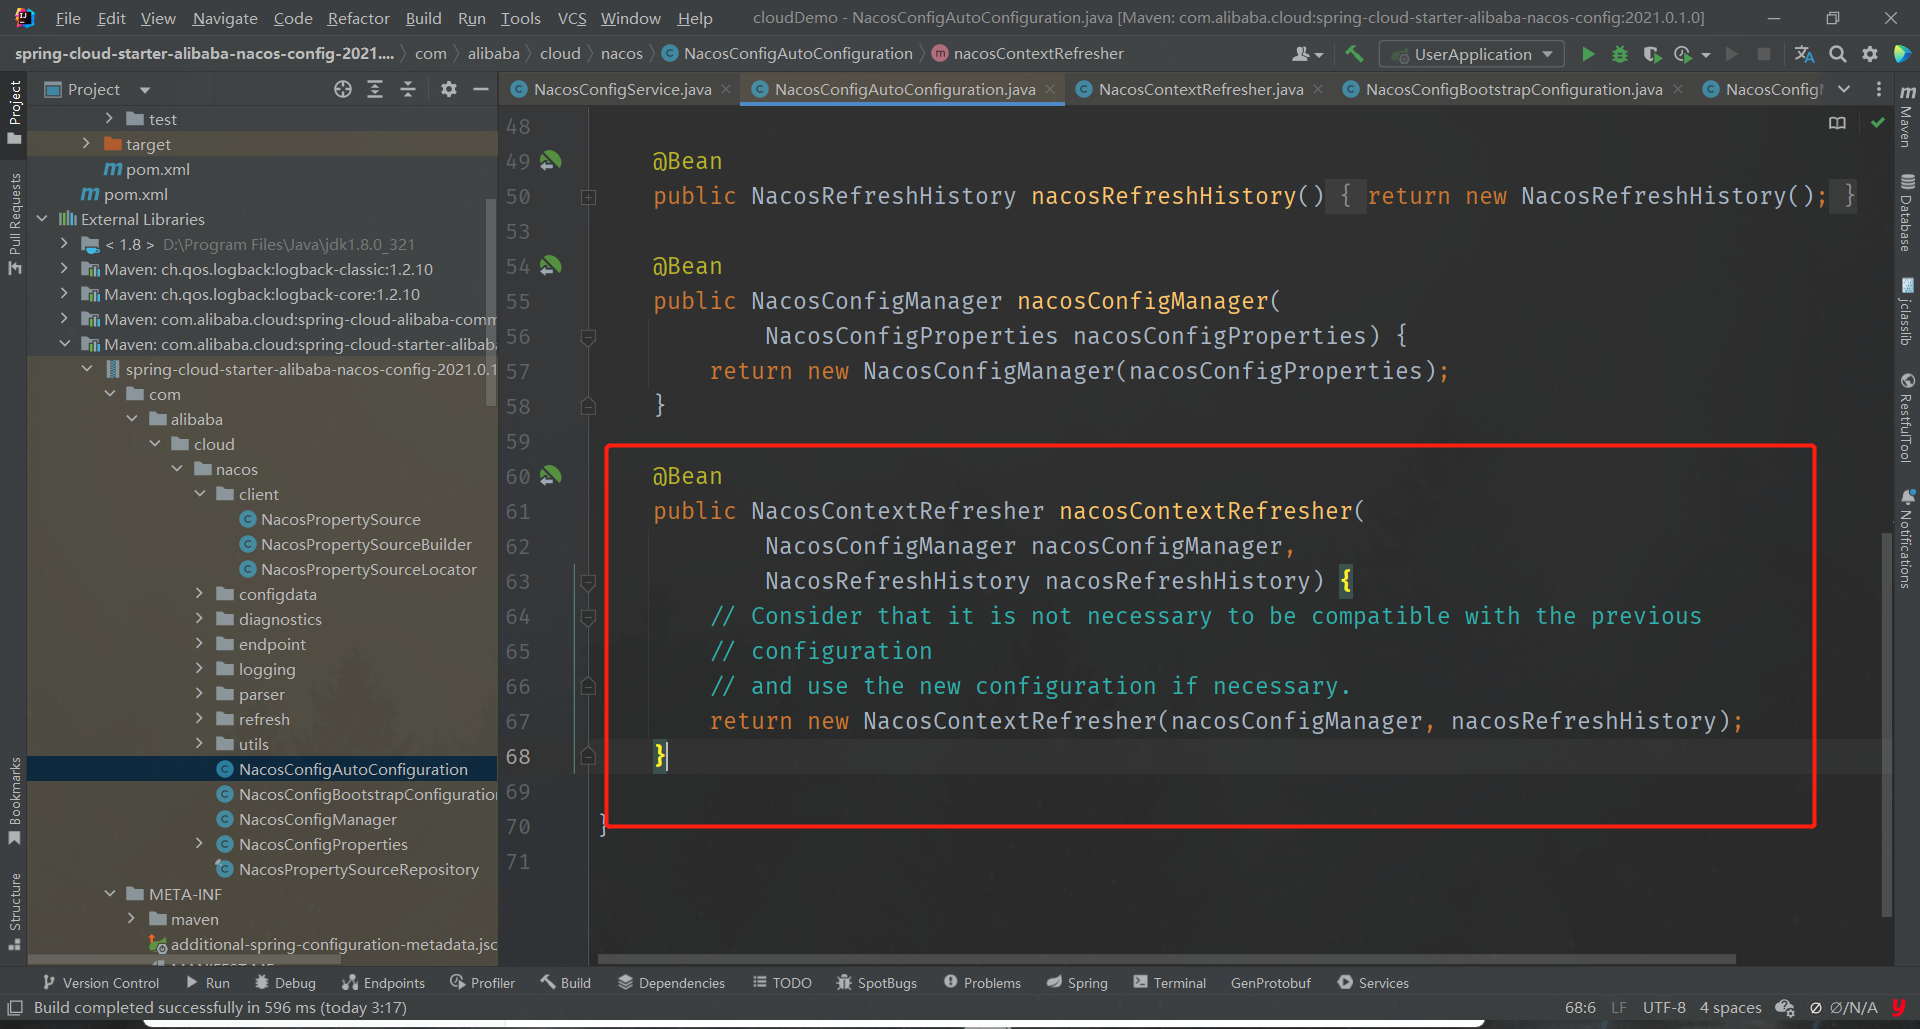Open Terminal tool window
Image resolution: width=1920 pixels, height=1029 pixels.
pyautogui.click(x=1169, y=983)
